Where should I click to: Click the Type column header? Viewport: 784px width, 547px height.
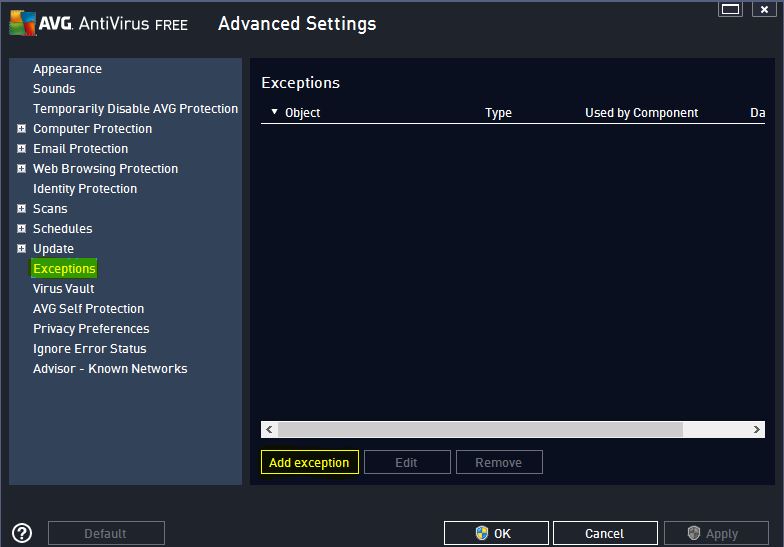[498, 112]
